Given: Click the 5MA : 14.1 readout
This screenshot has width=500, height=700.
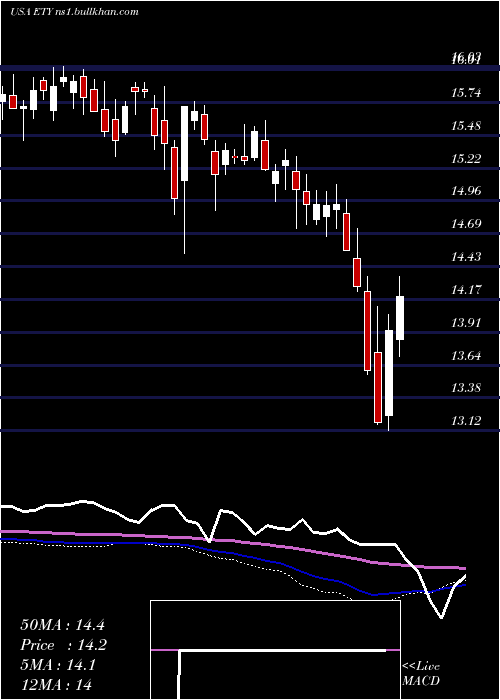Looking at the screenshot, I should point(57,665).
